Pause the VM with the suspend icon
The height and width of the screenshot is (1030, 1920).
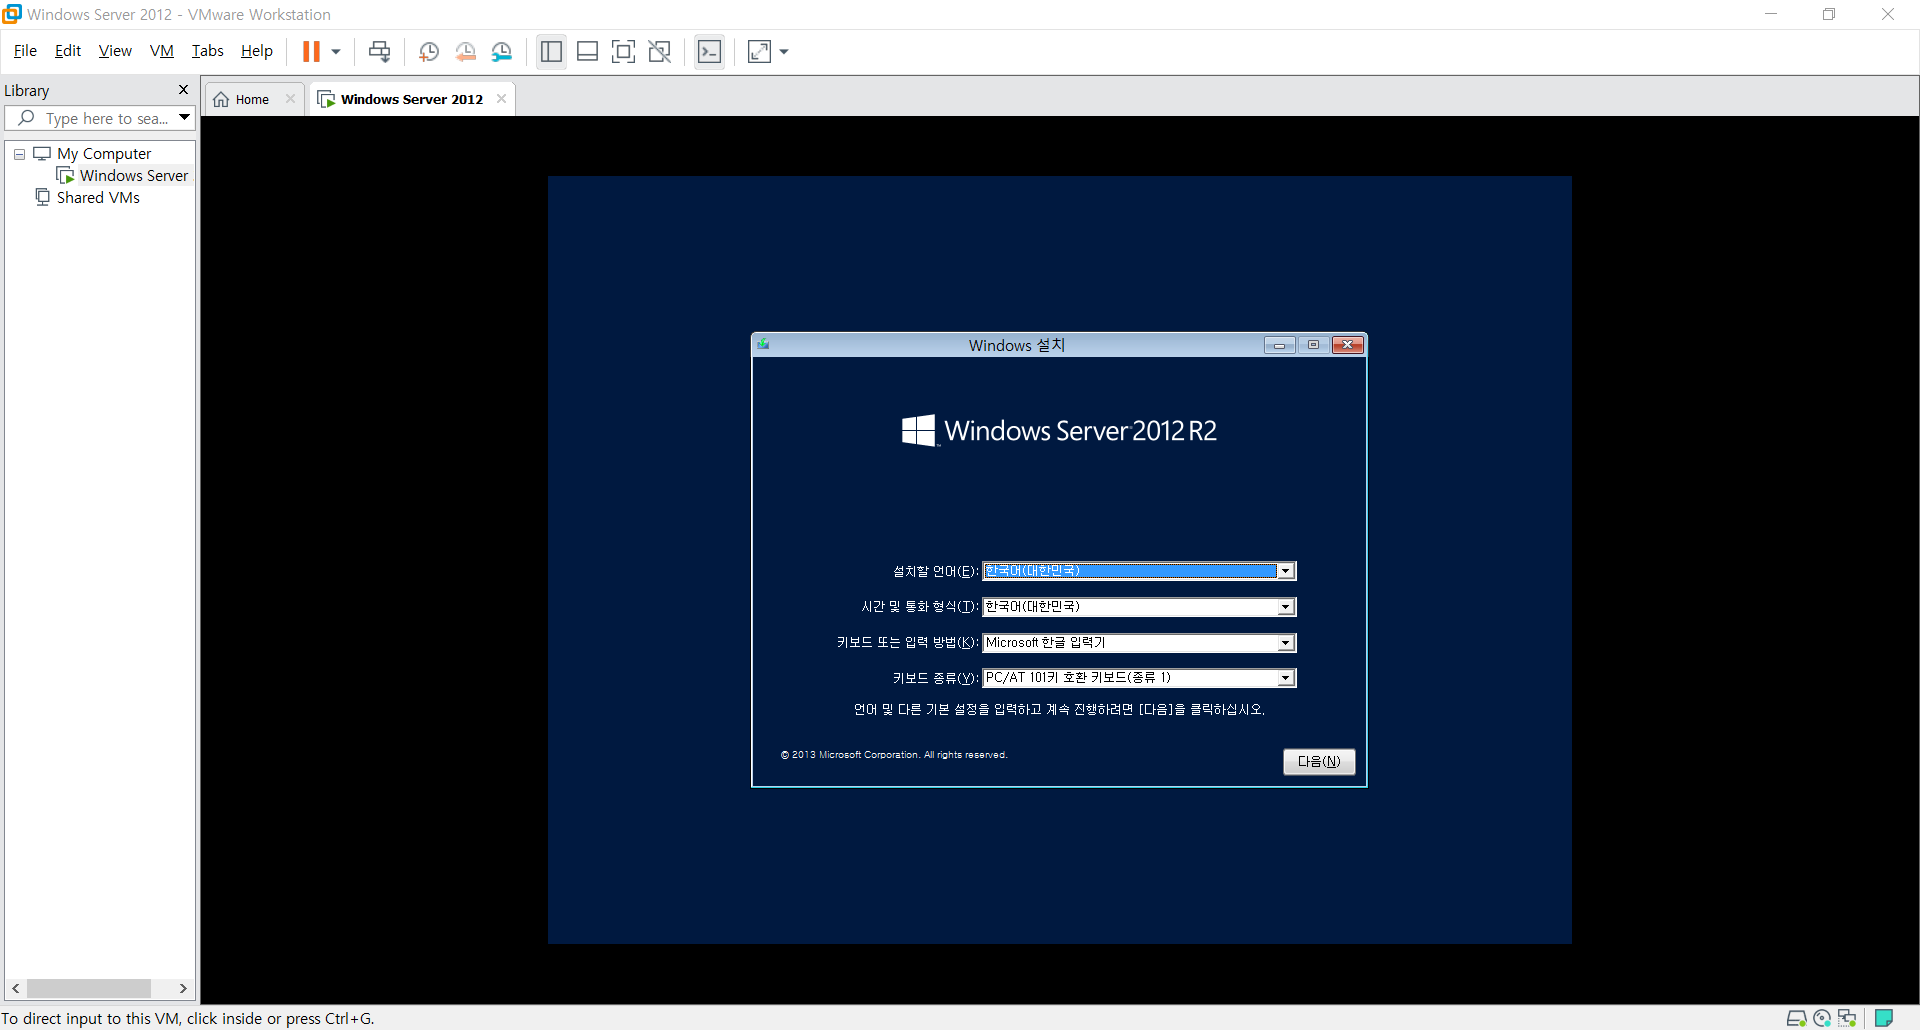(x=311, y=51)
